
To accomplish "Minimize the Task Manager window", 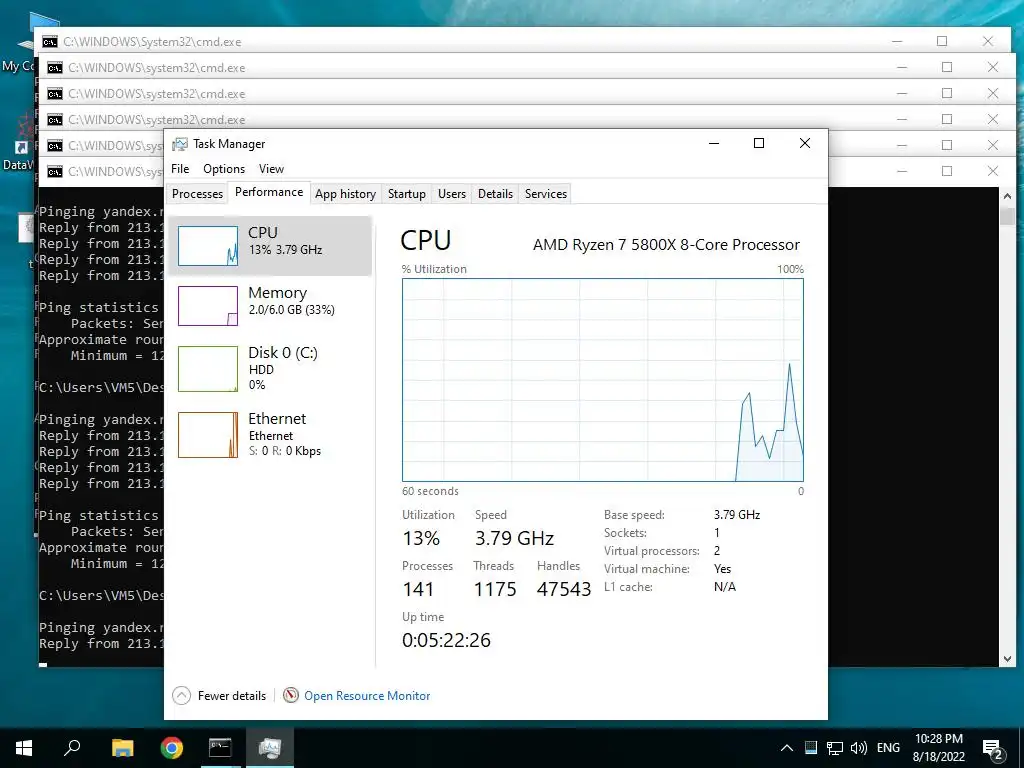I will pos(714,144).
